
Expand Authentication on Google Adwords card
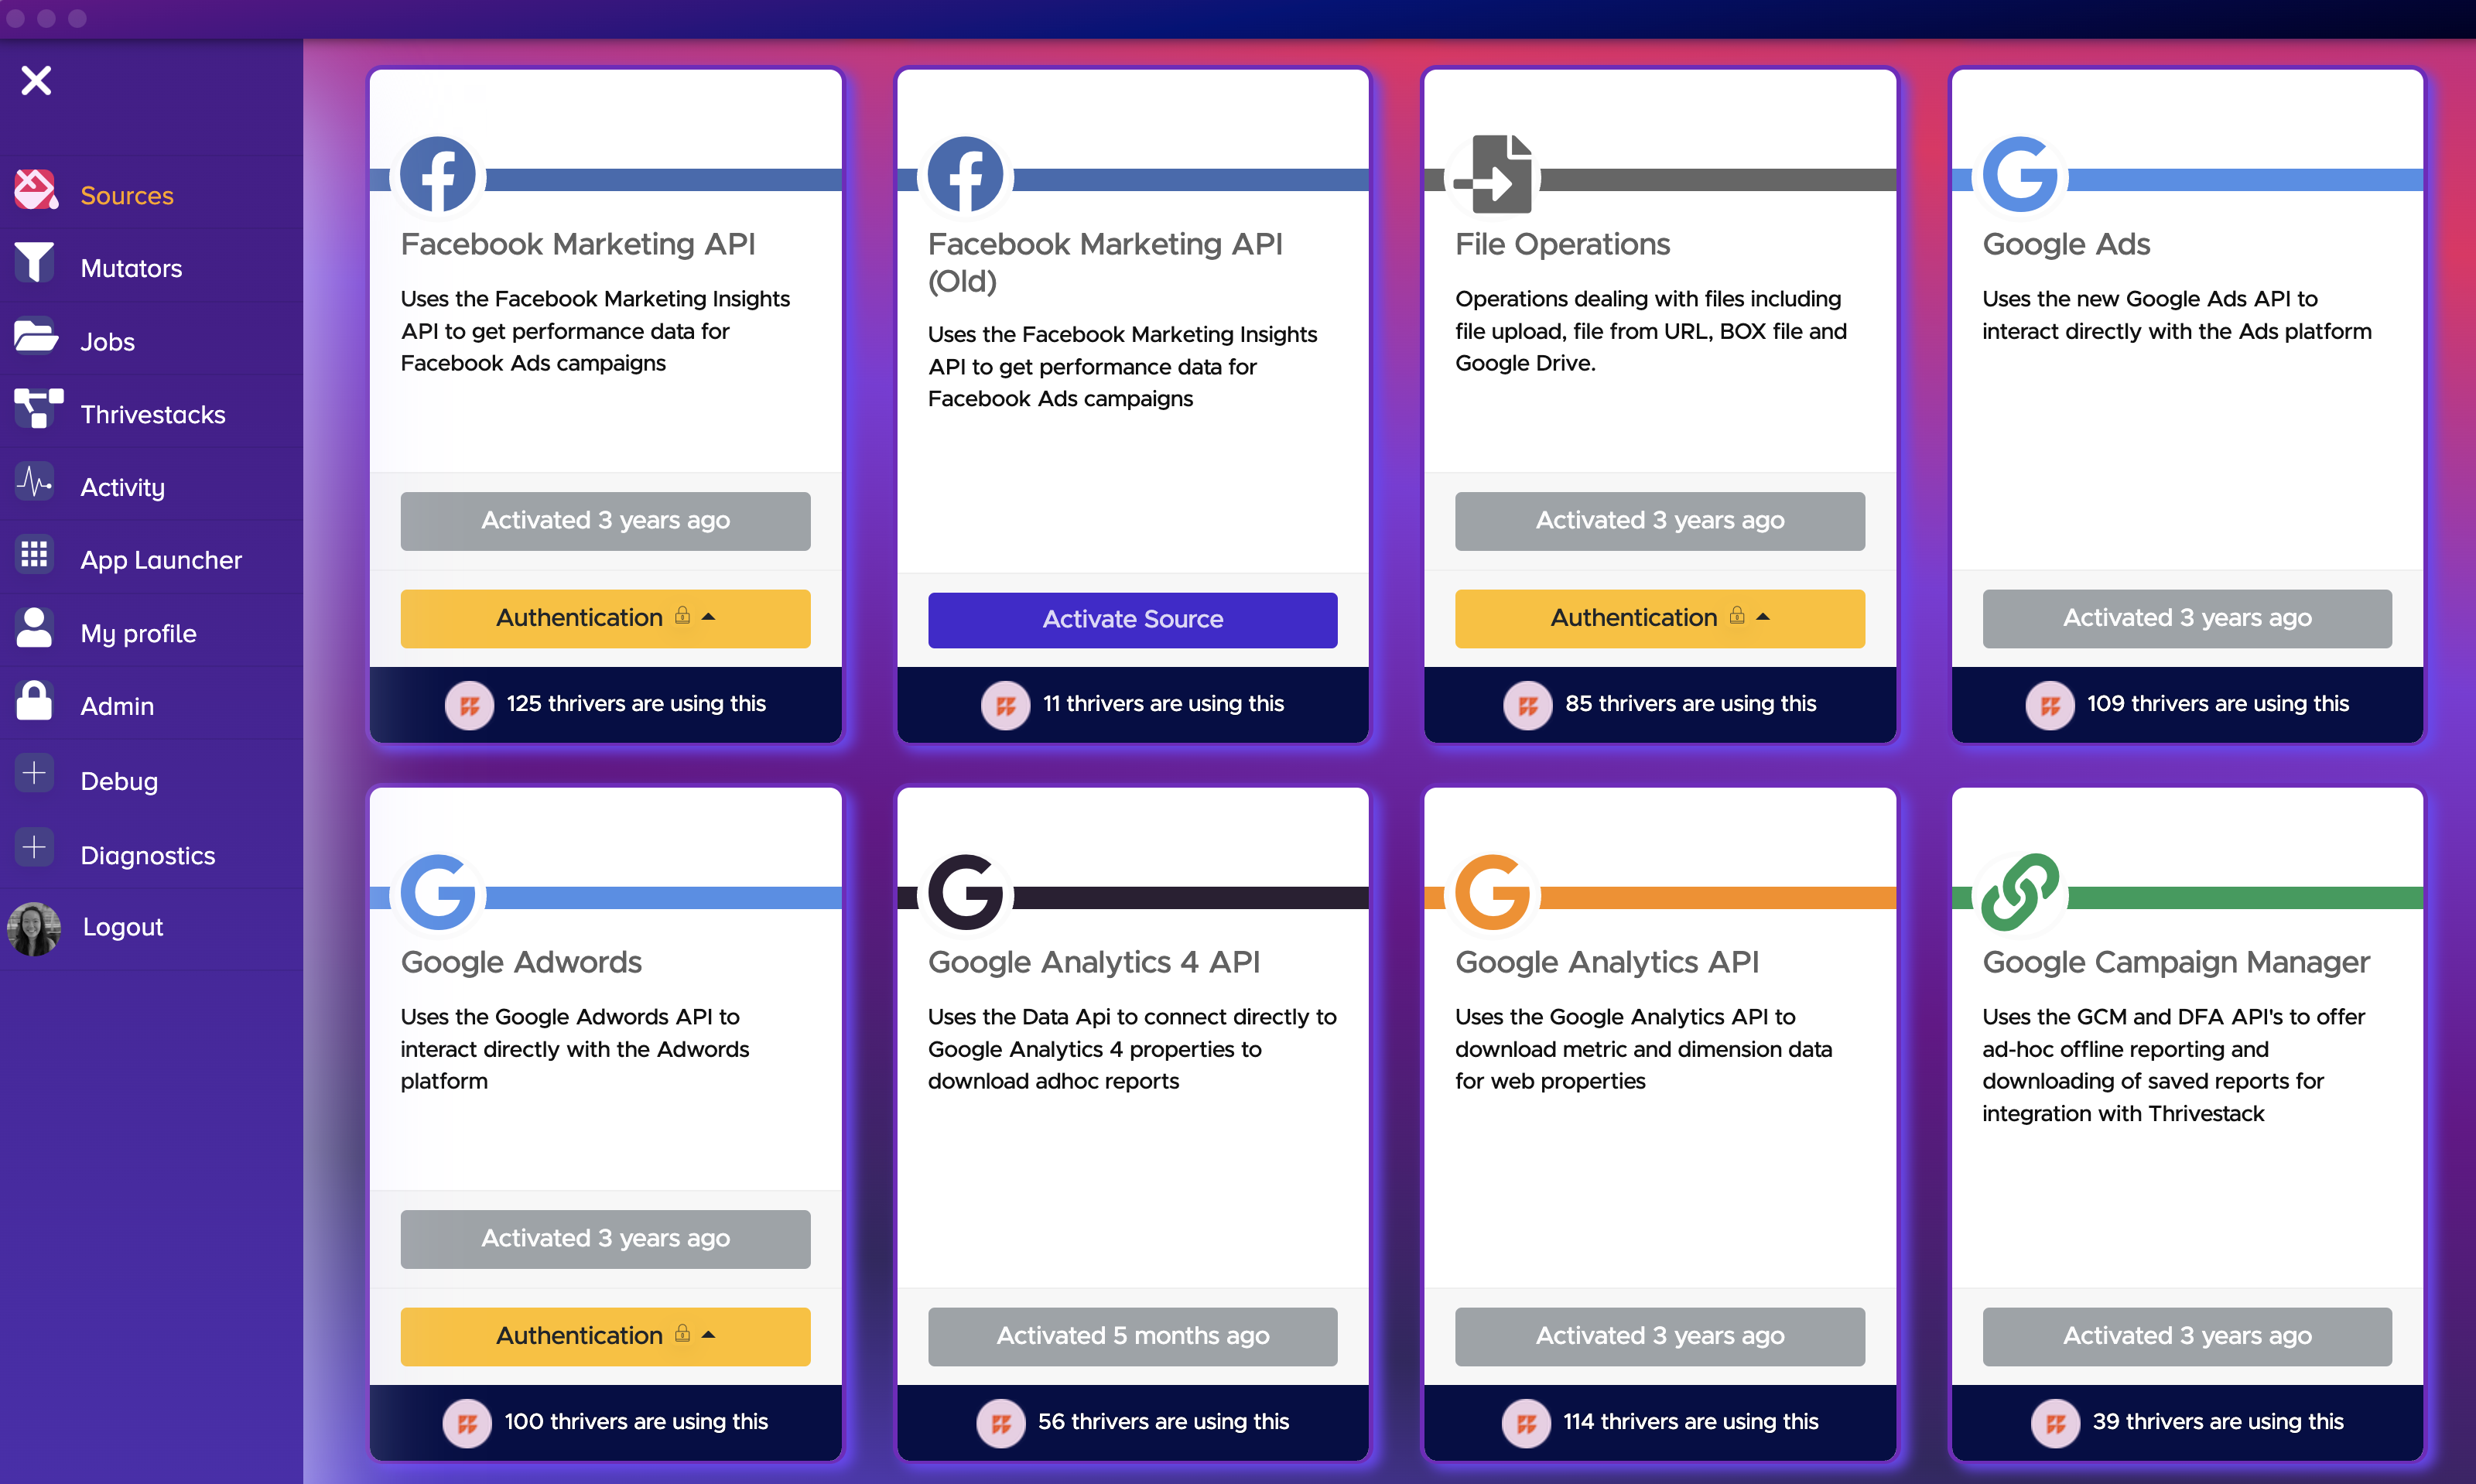[x=605, y=1336]
